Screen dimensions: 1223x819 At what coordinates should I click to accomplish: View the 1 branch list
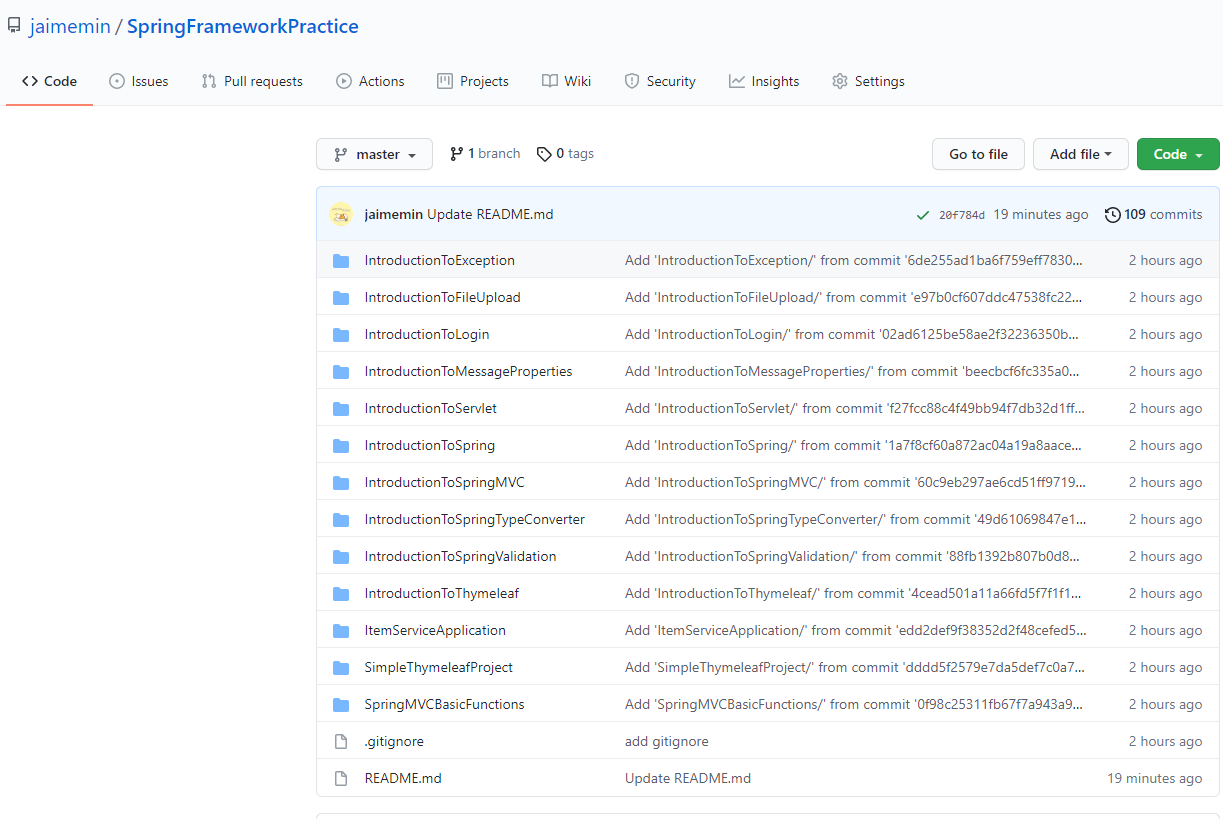coord(485,154)
